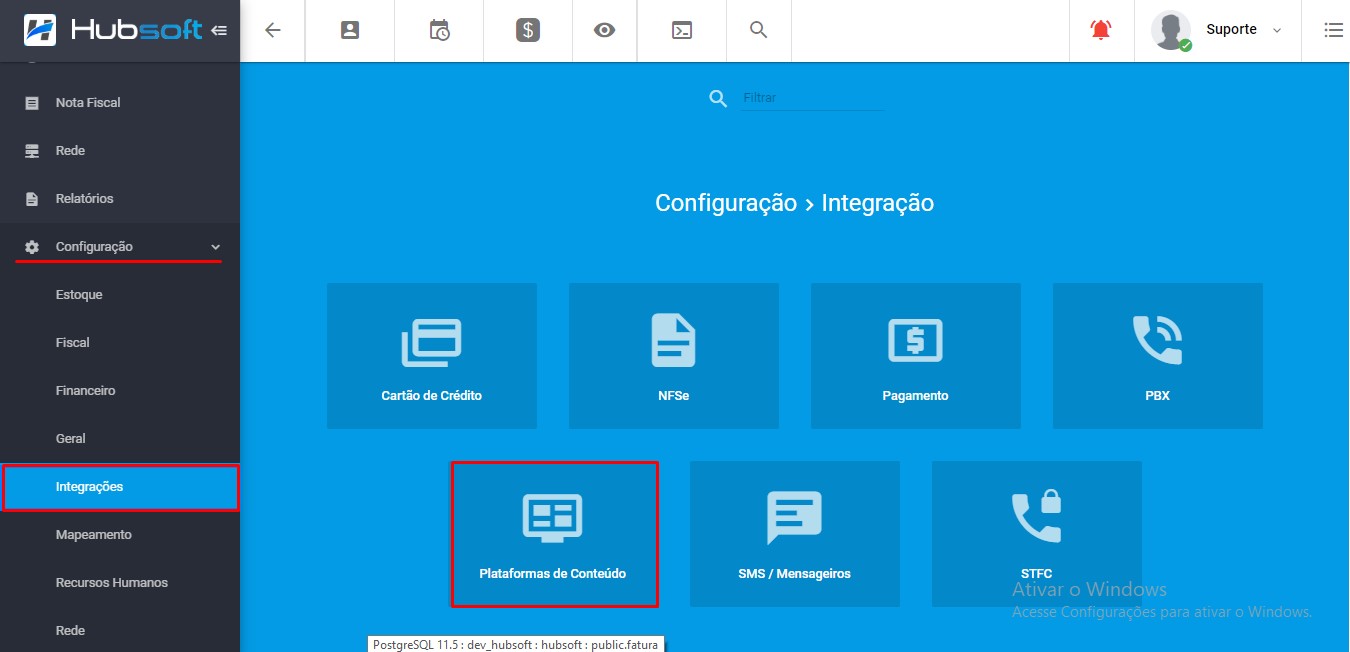Click the calendar scheduling icon
The width and height of the screenshot is (1350, 652).
[438, 30]
